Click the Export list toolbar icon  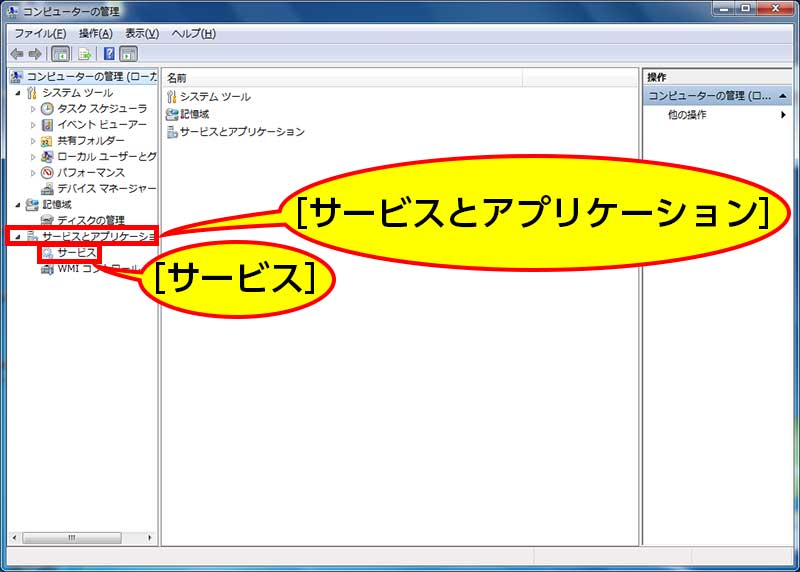click(85, 54)
